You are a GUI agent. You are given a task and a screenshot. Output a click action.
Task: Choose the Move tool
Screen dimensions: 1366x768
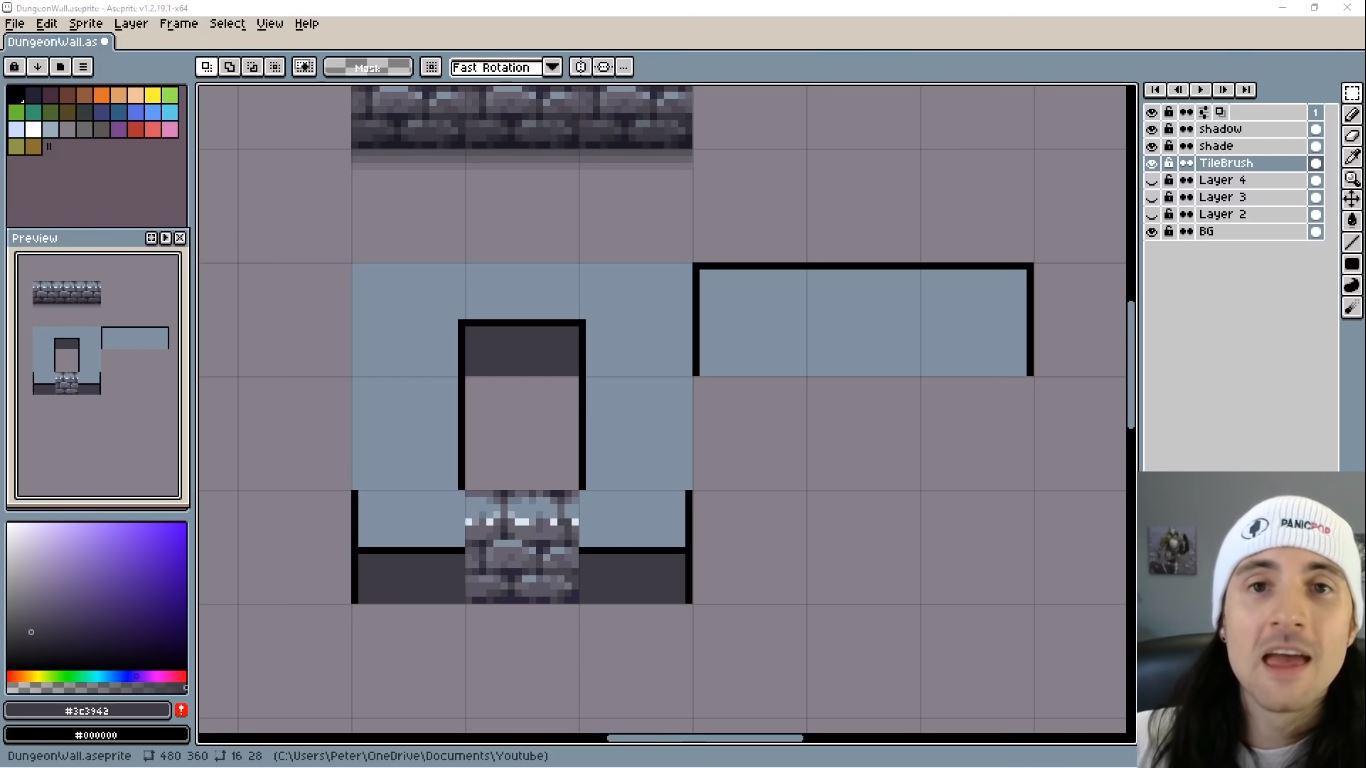pos(1352,199)
